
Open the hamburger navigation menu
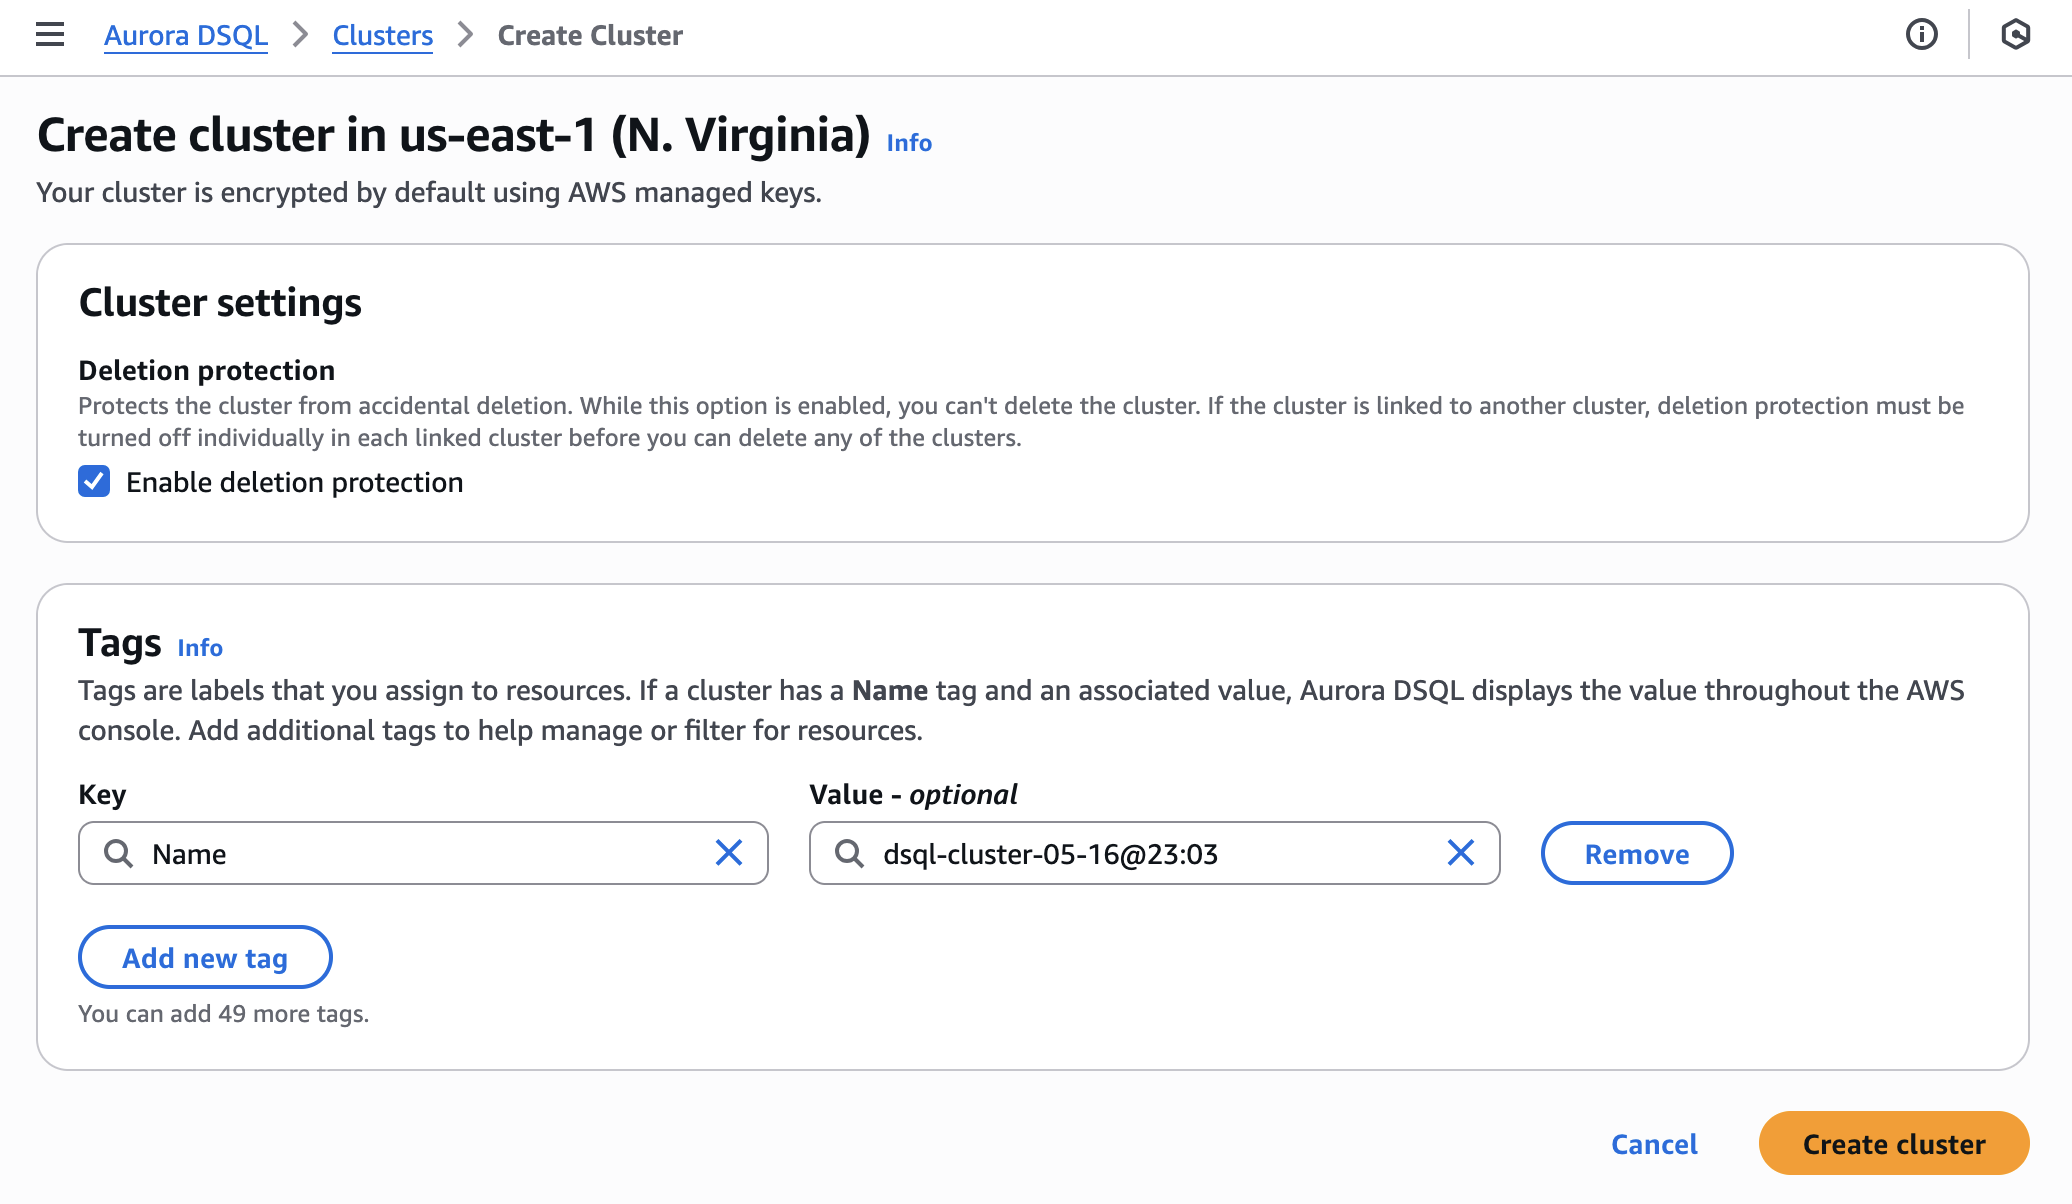click(50, 35)
